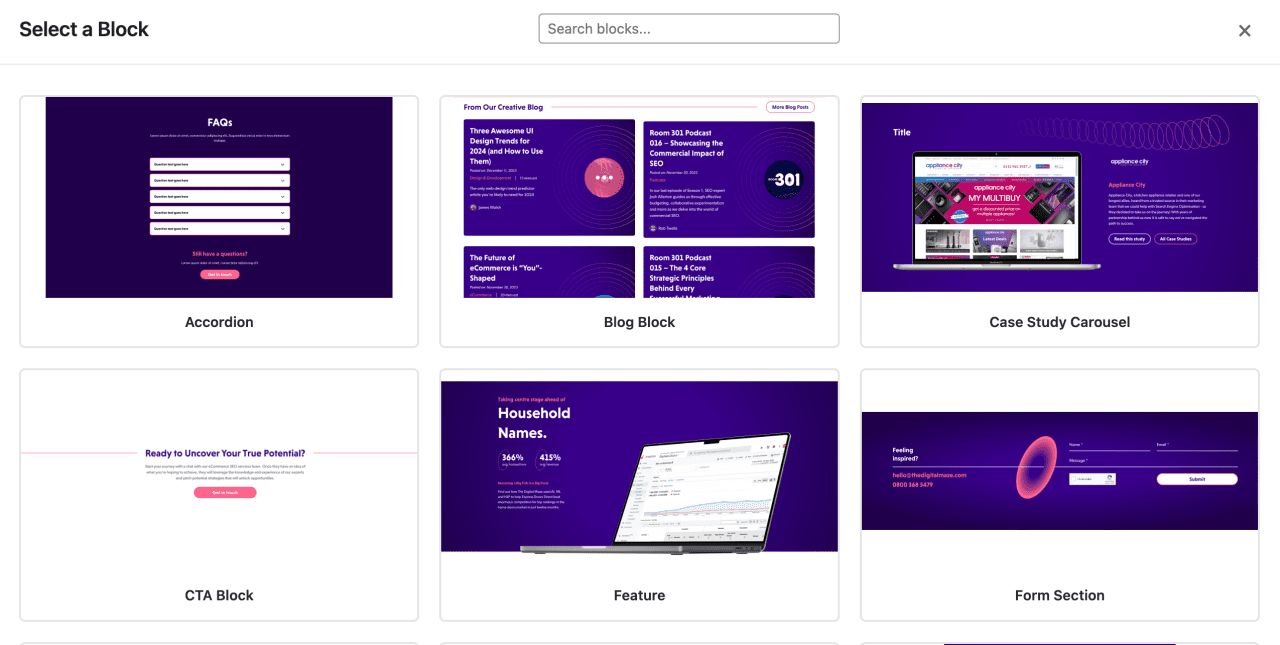Choose the Form Section block label
Viewport: 1280px width, 645px height.
pos(1059,595)
